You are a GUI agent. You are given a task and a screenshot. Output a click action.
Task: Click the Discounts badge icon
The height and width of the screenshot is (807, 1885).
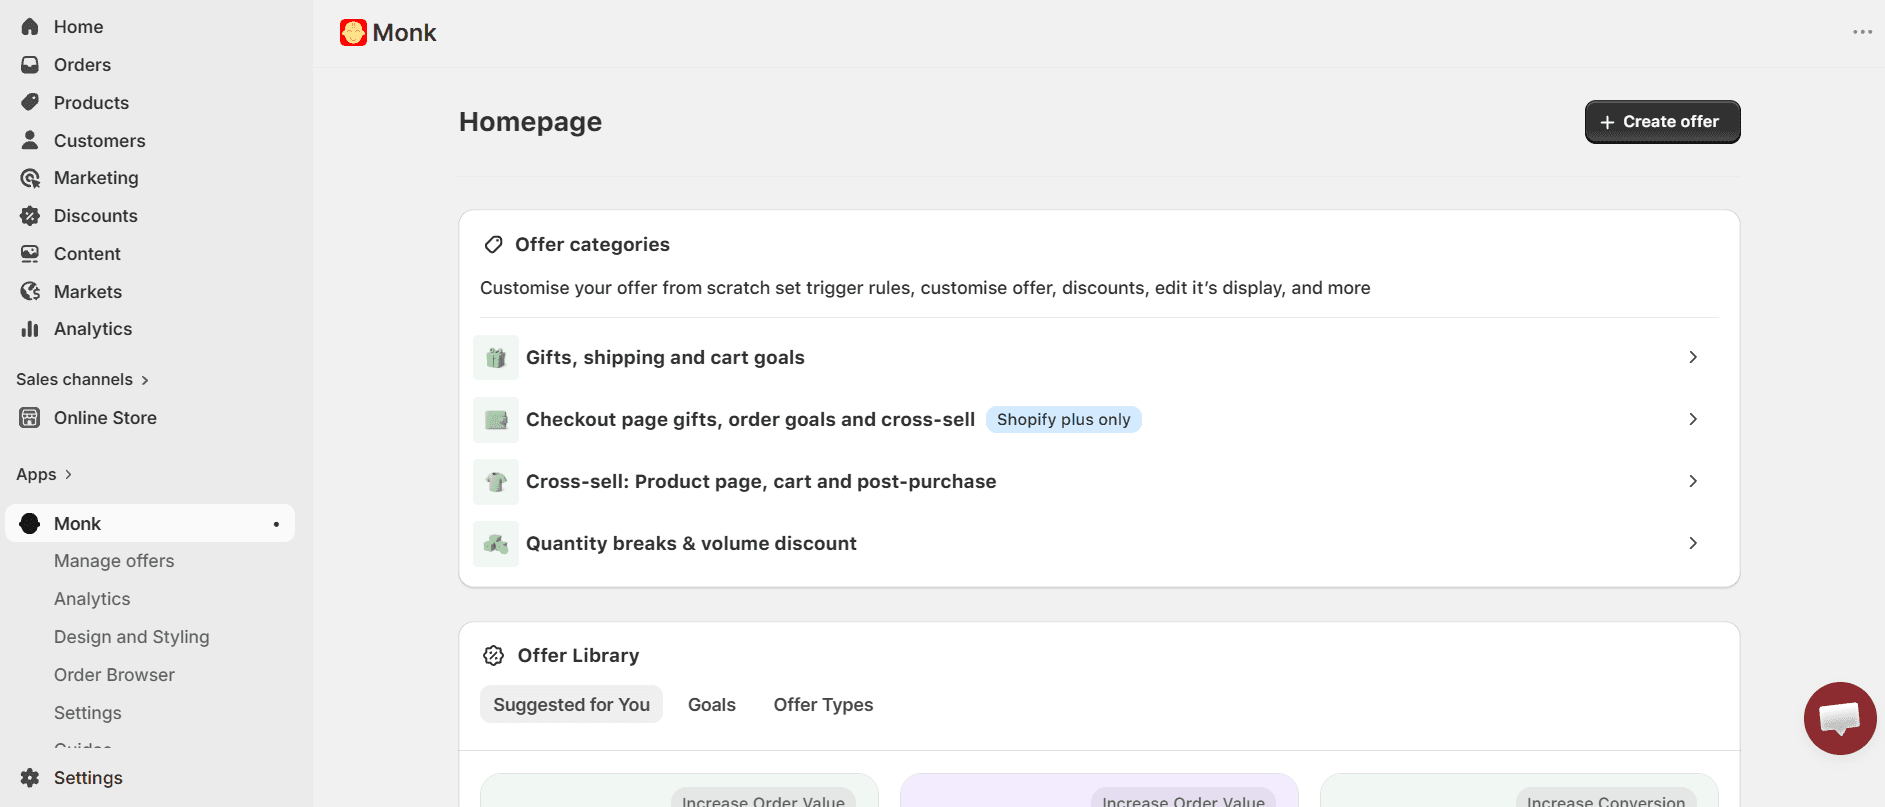coord(30,216)
